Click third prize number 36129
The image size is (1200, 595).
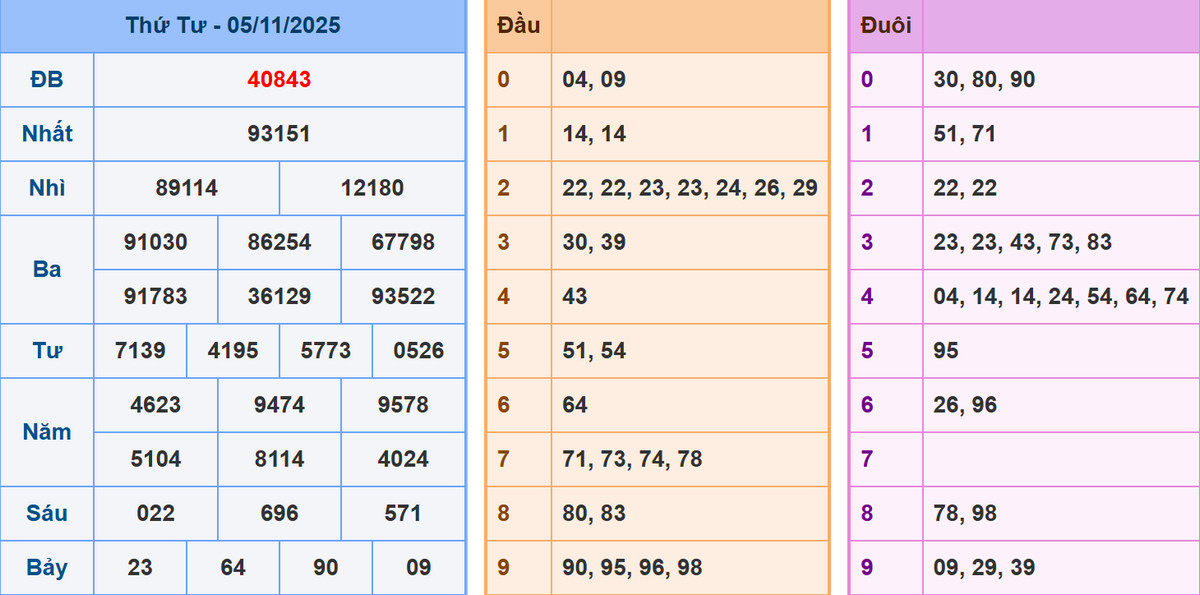tap(279, 297)
